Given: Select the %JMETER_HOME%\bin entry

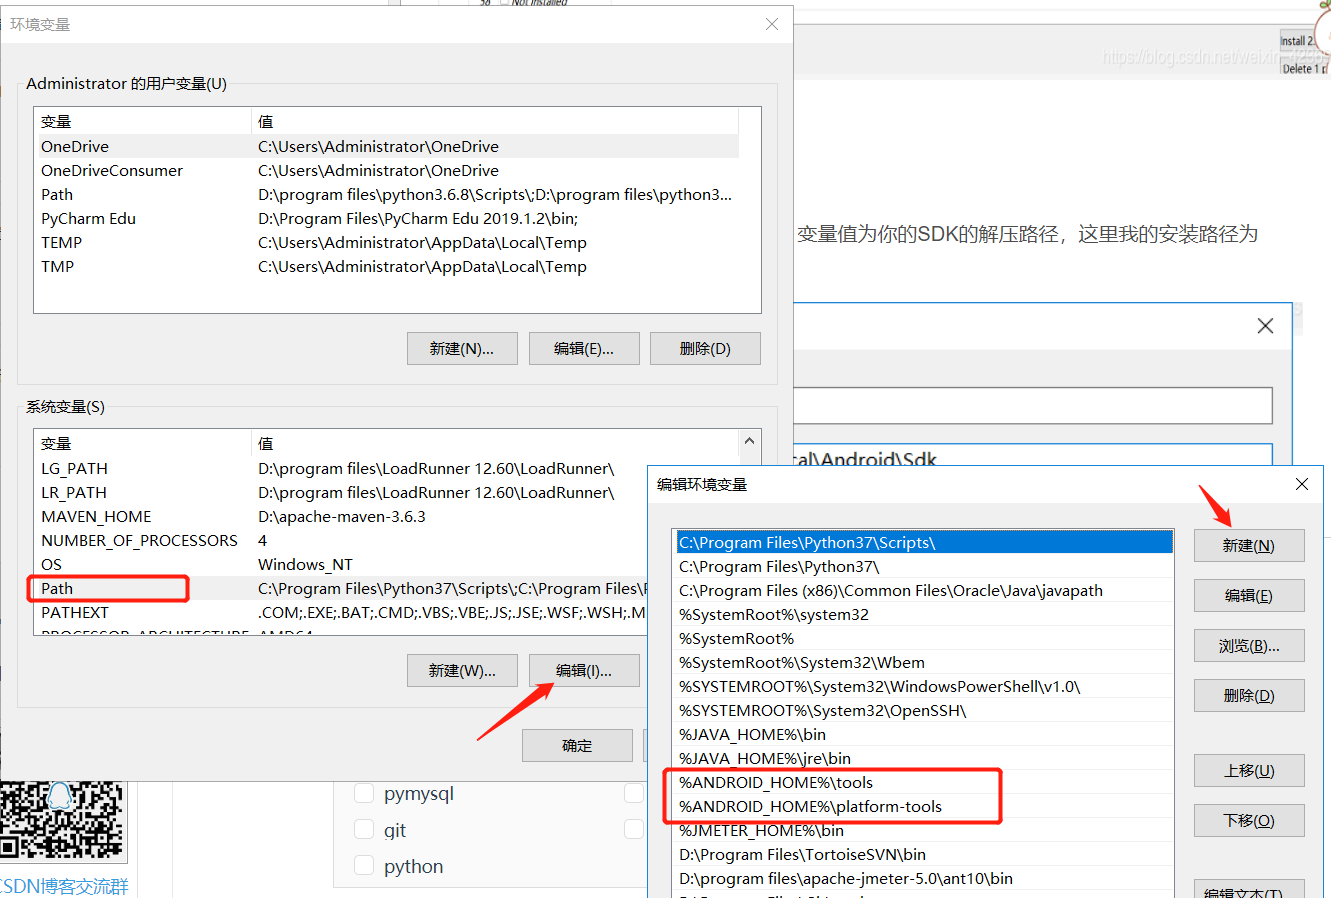Looking at the screenshot, I should [x=924, y=831].
